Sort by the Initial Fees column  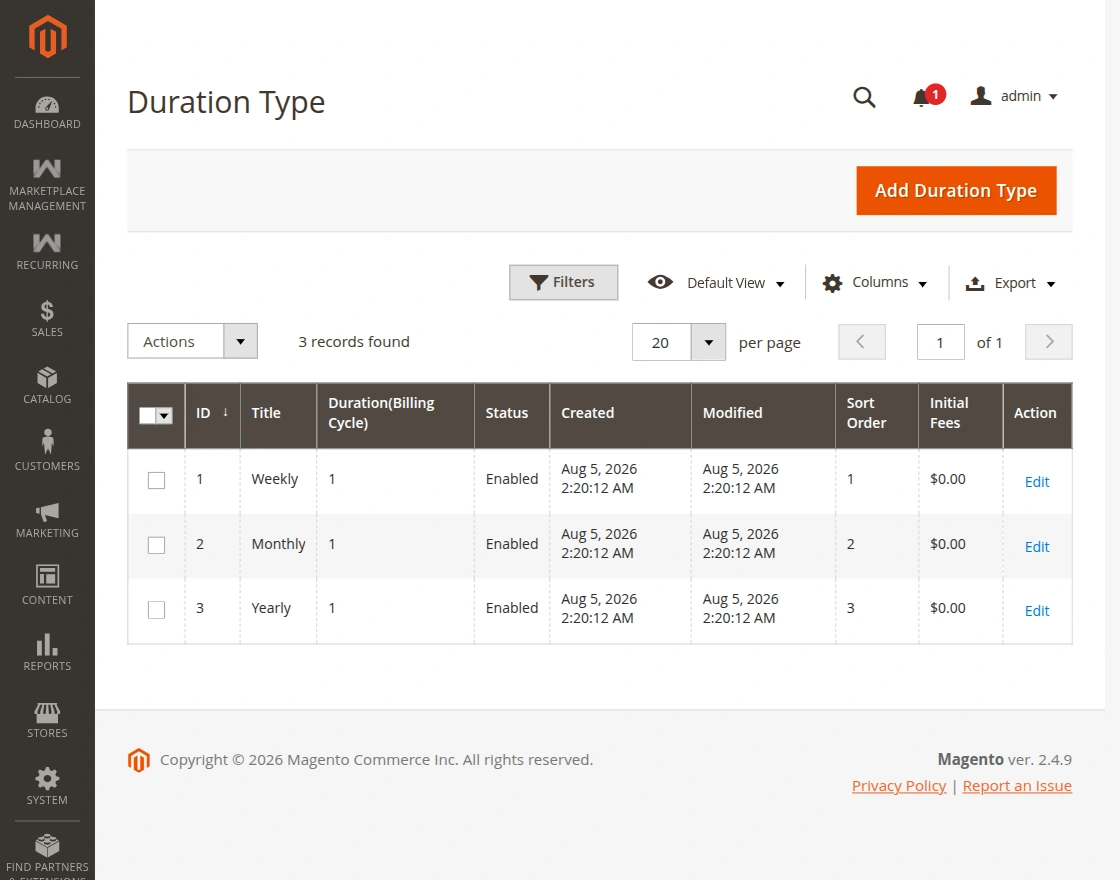pos(961,414)
